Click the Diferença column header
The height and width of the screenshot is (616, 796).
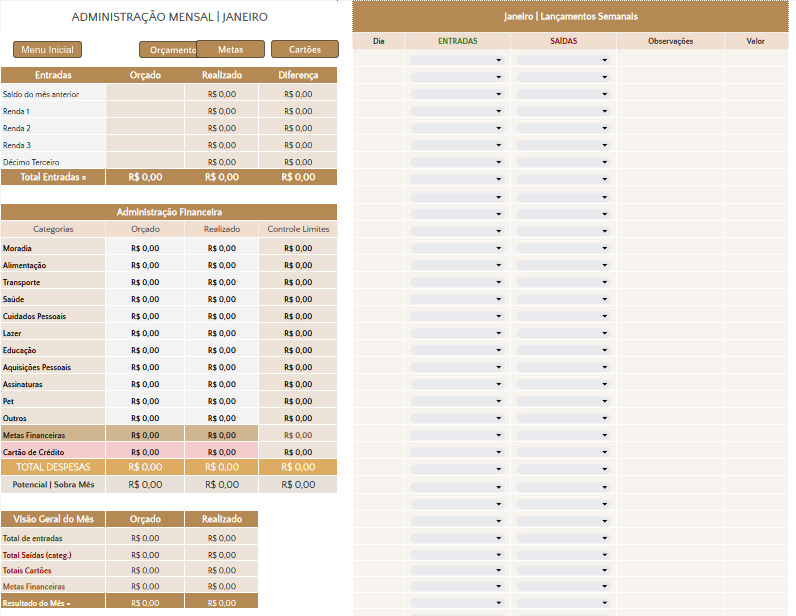(298, 75)
